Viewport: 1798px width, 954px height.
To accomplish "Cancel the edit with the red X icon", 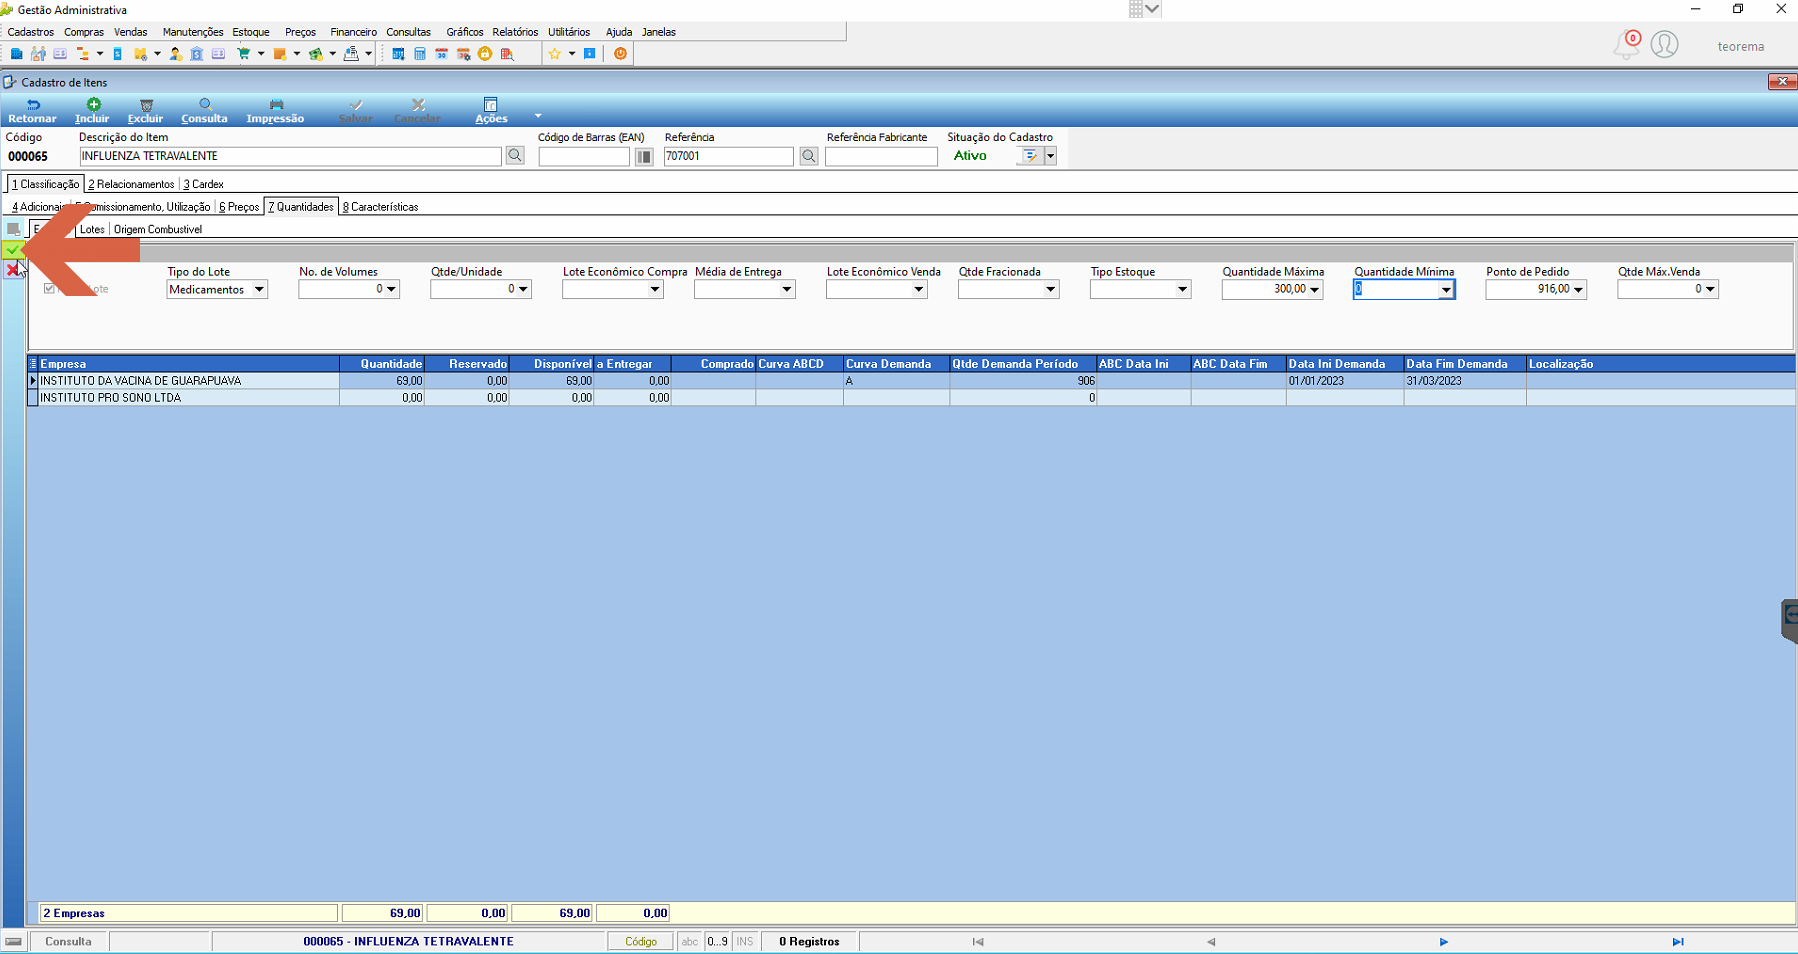I will pos(12,269).
